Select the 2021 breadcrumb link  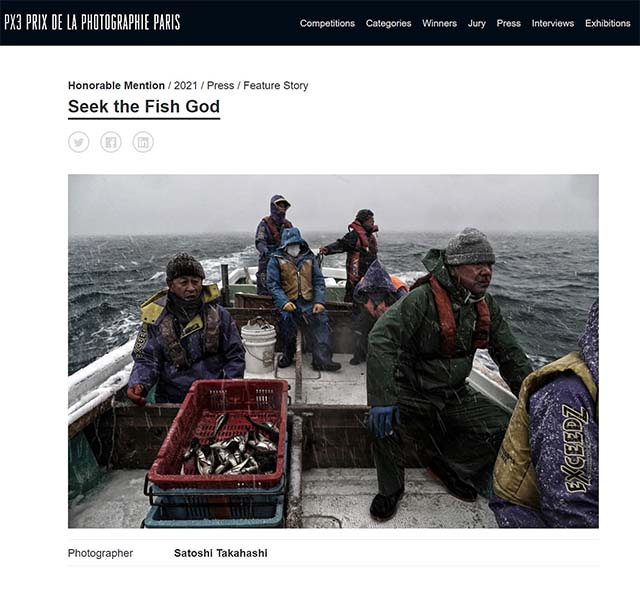pos(186,86)
